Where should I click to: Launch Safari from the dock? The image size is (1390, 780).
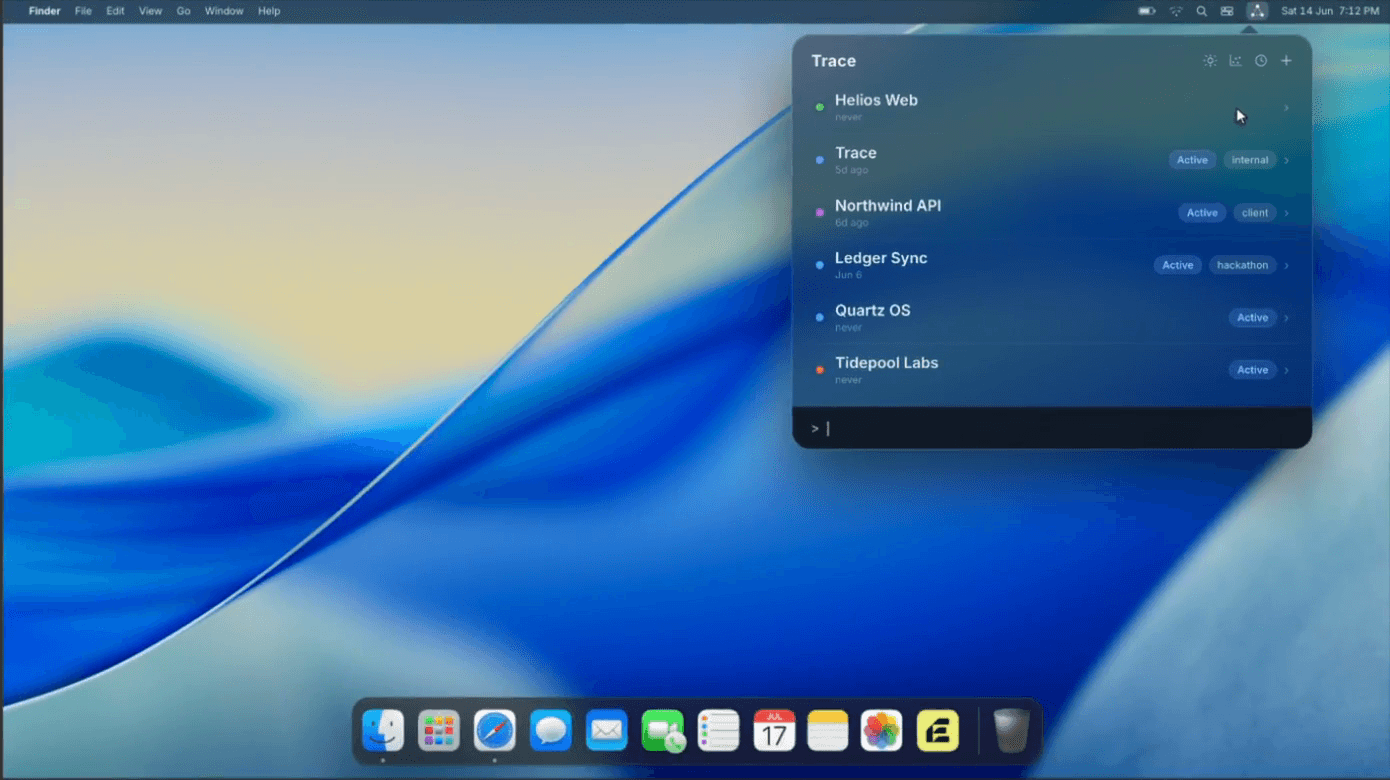tap(495, 731)
